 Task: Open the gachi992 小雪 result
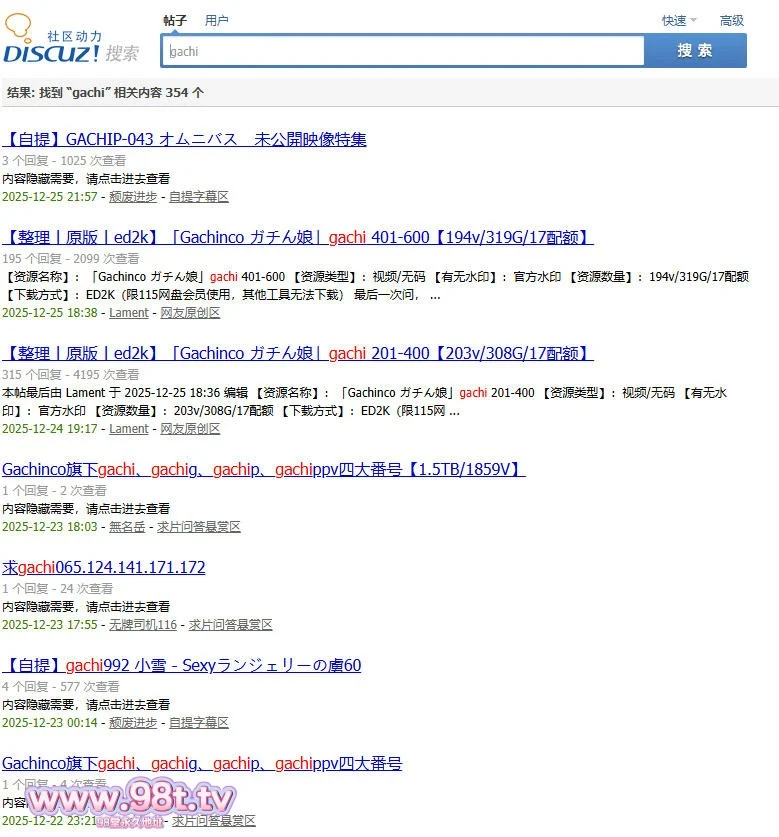click(x=181, y=665)
